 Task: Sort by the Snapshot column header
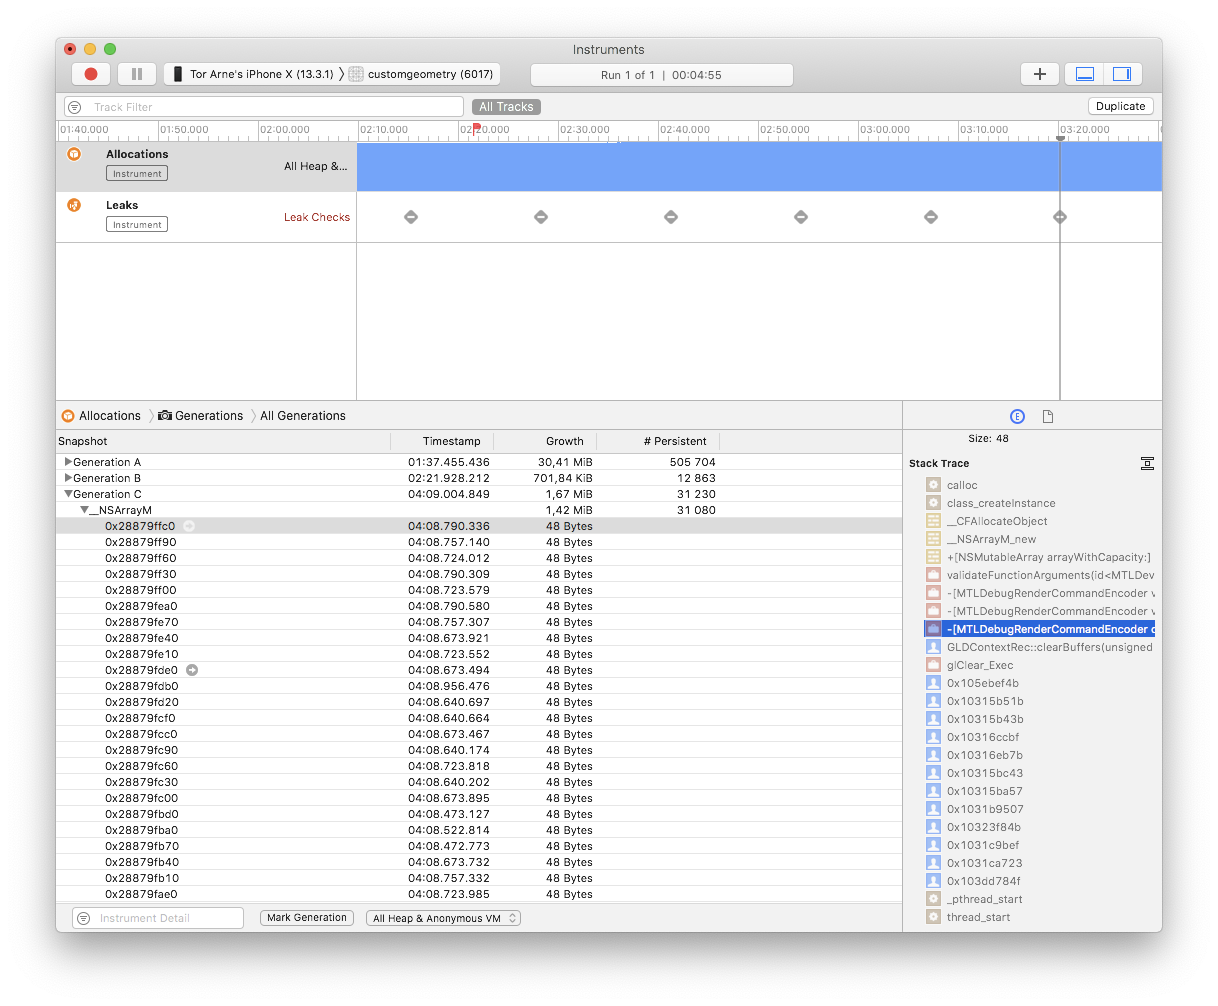224,441
